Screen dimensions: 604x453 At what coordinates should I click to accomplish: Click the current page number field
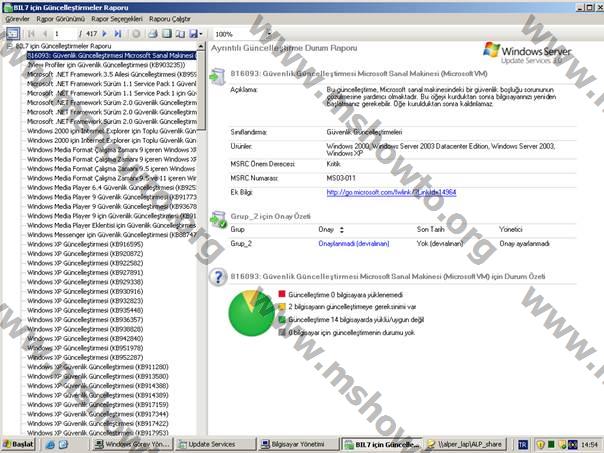(x=65, y=34)
